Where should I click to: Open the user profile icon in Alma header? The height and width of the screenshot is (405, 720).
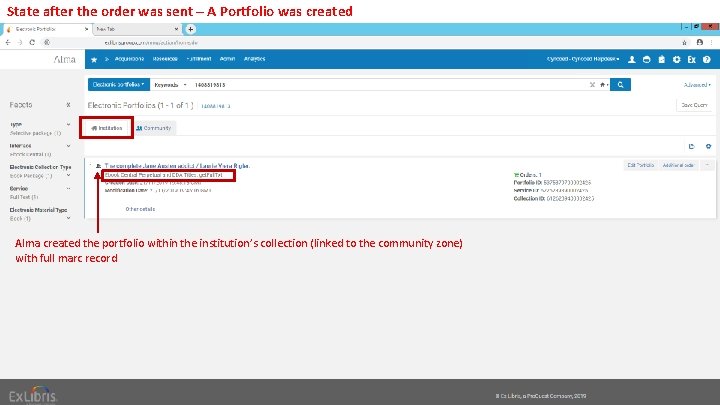click(x=632, y=60)
